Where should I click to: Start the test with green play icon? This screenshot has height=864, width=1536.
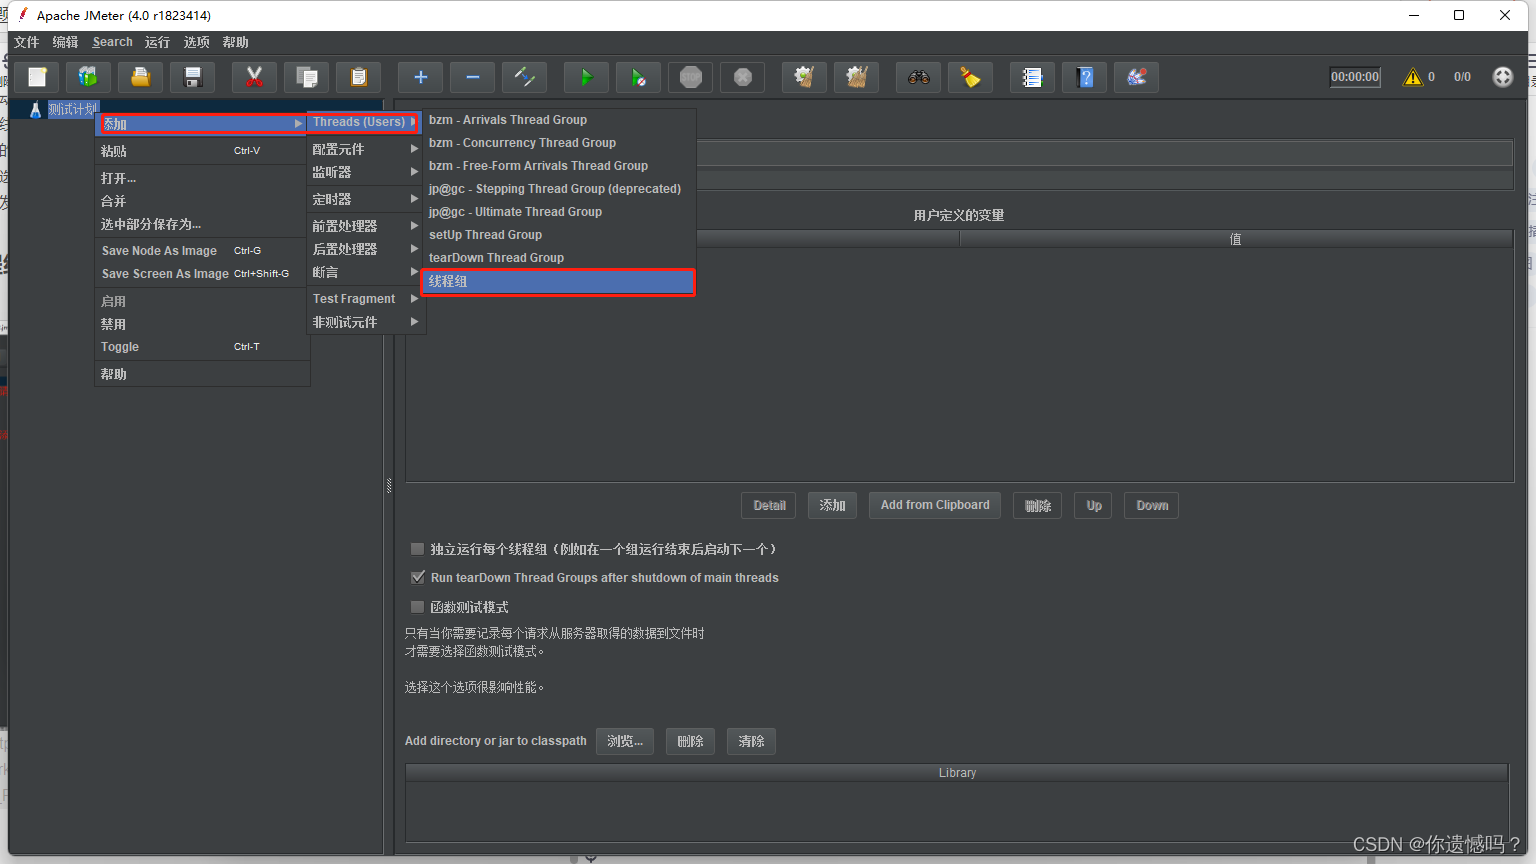(587, 77)
